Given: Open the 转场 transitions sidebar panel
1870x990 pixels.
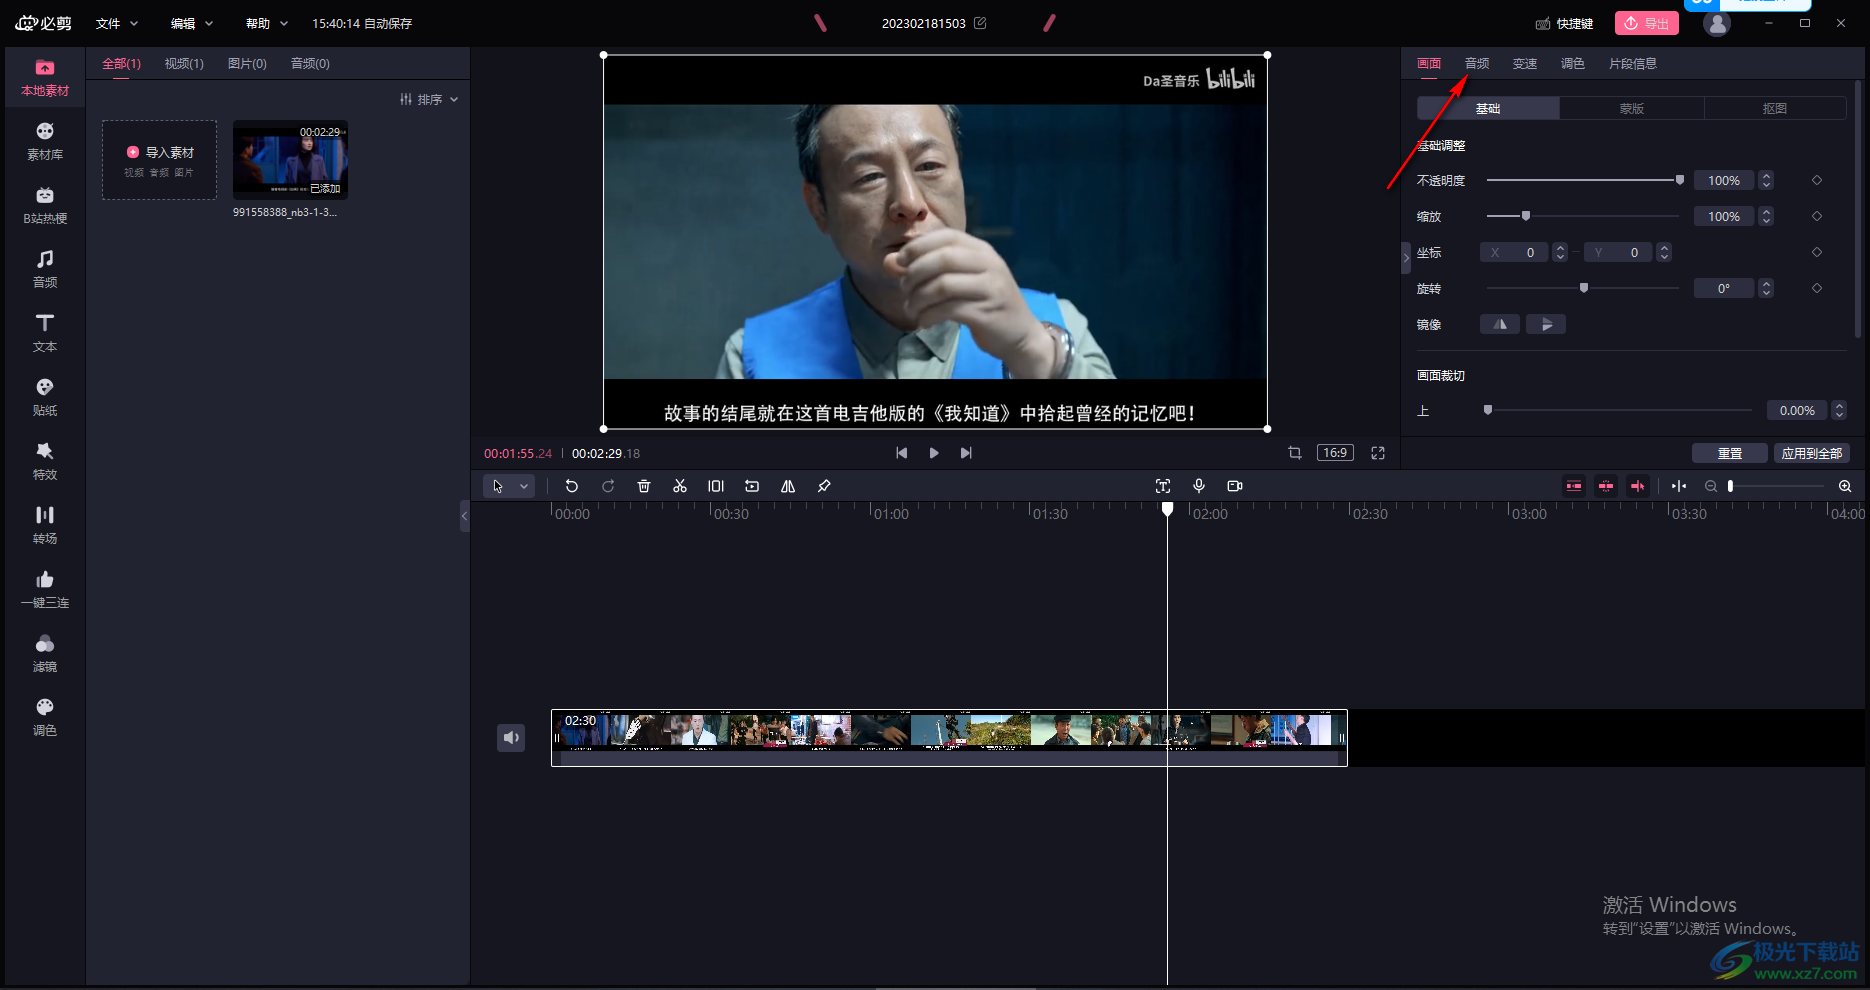Looking at the screenshot, I should click(45, 525).
